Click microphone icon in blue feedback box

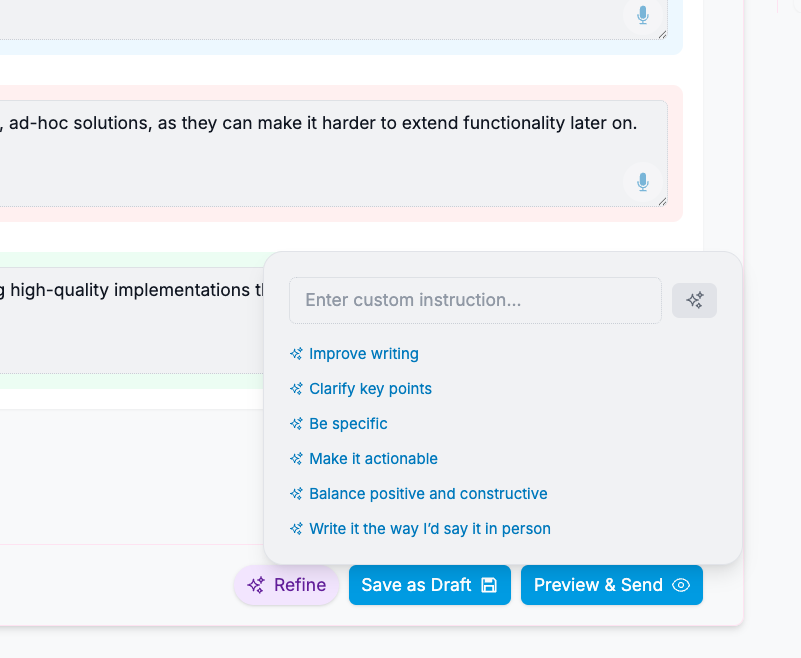point(643,15)
